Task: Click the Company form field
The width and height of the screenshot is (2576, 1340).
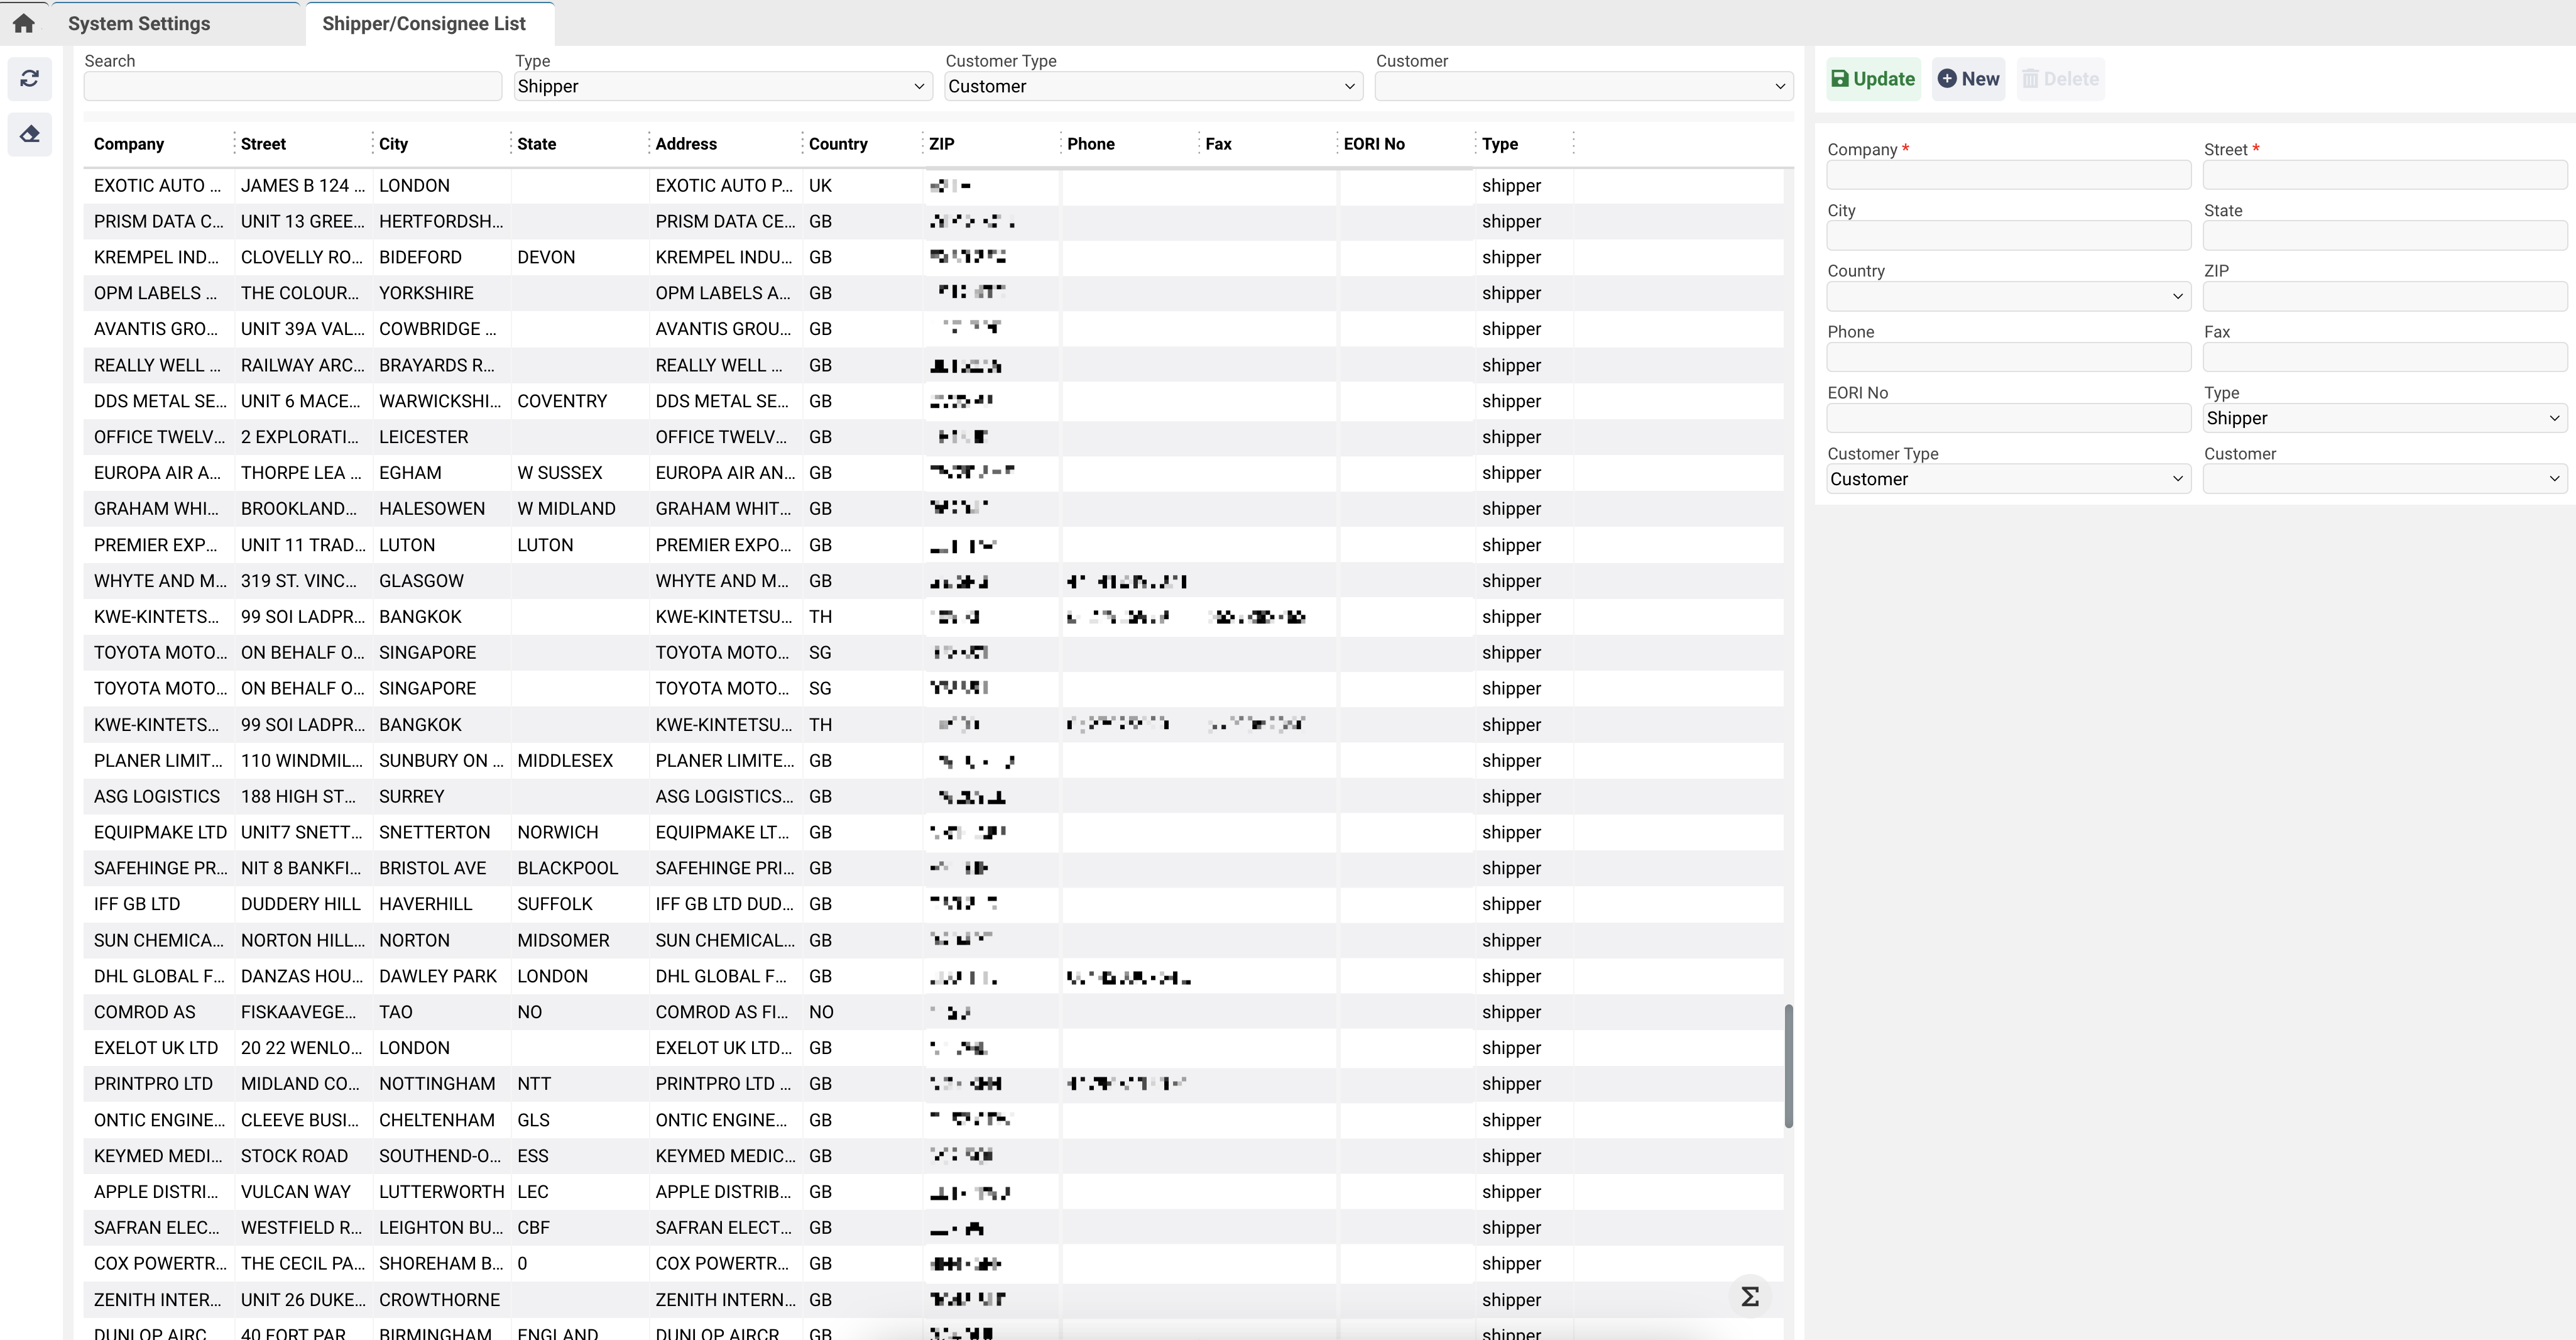Action: click(x=2007, y=175)
